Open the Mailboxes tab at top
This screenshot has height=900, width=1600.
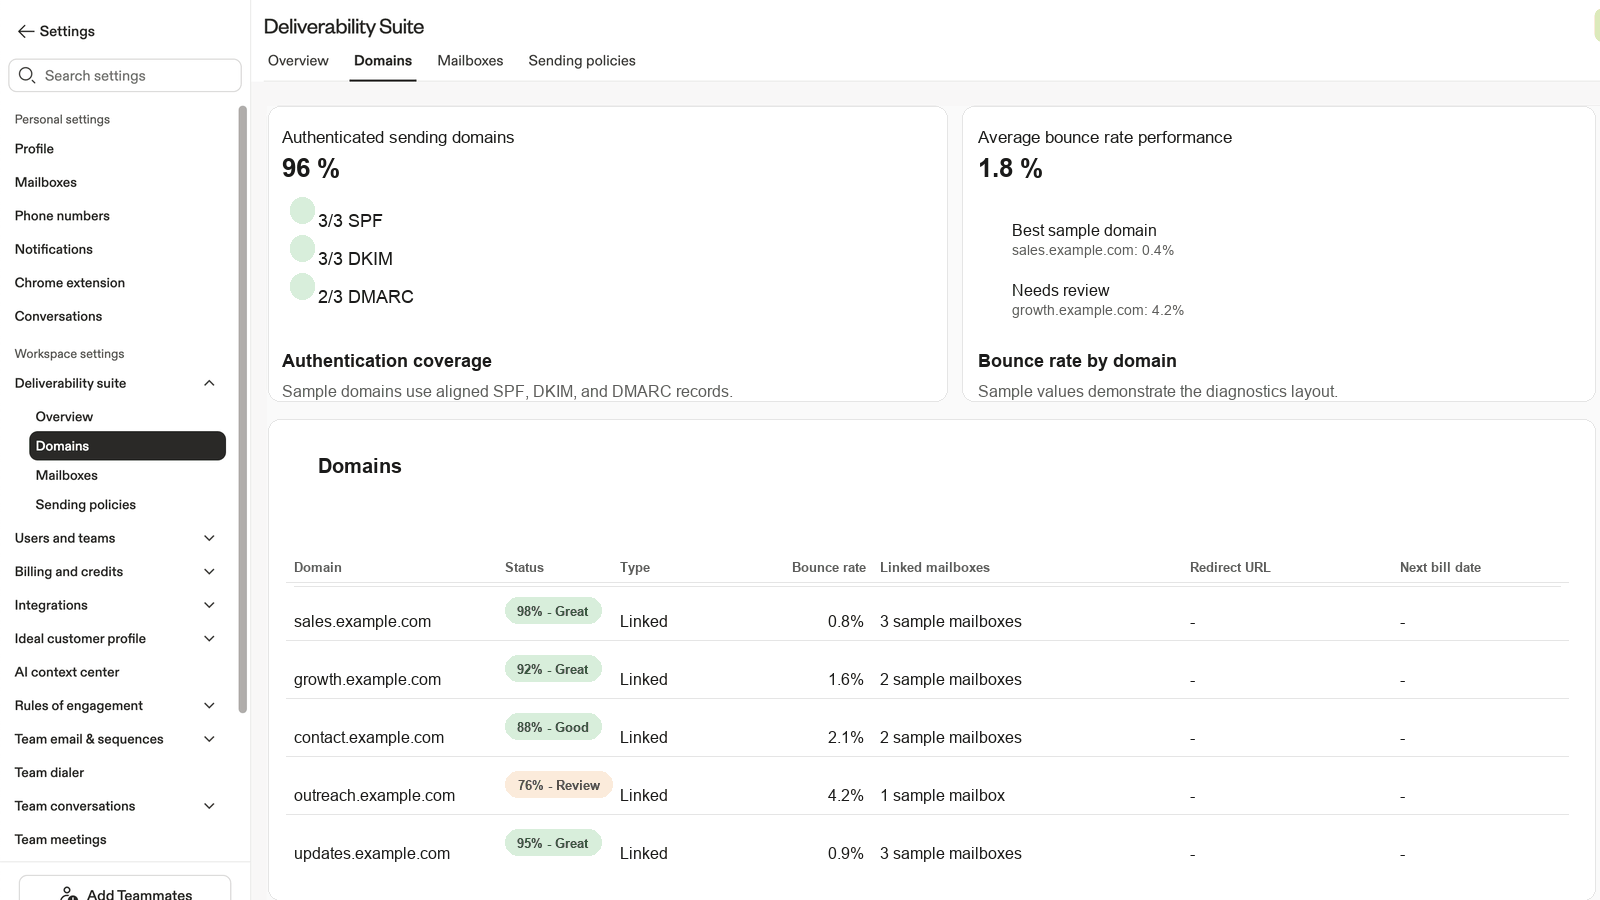click(x=470, y=61)
